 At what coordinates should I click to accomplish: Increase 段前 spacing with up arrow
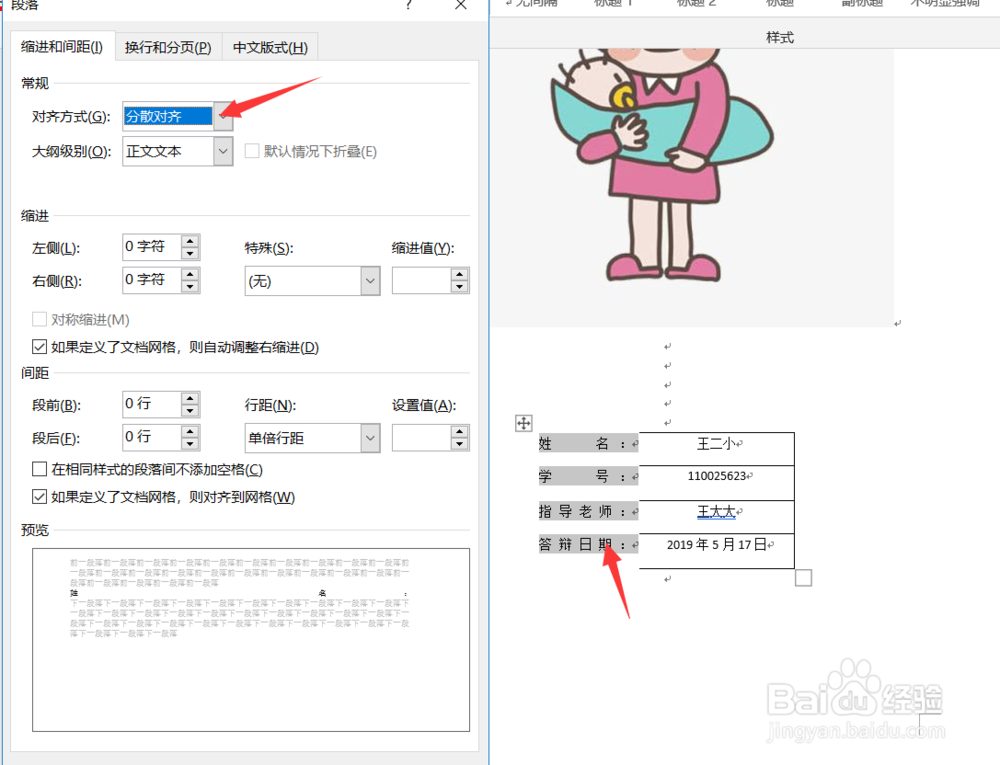coord(190,398)
